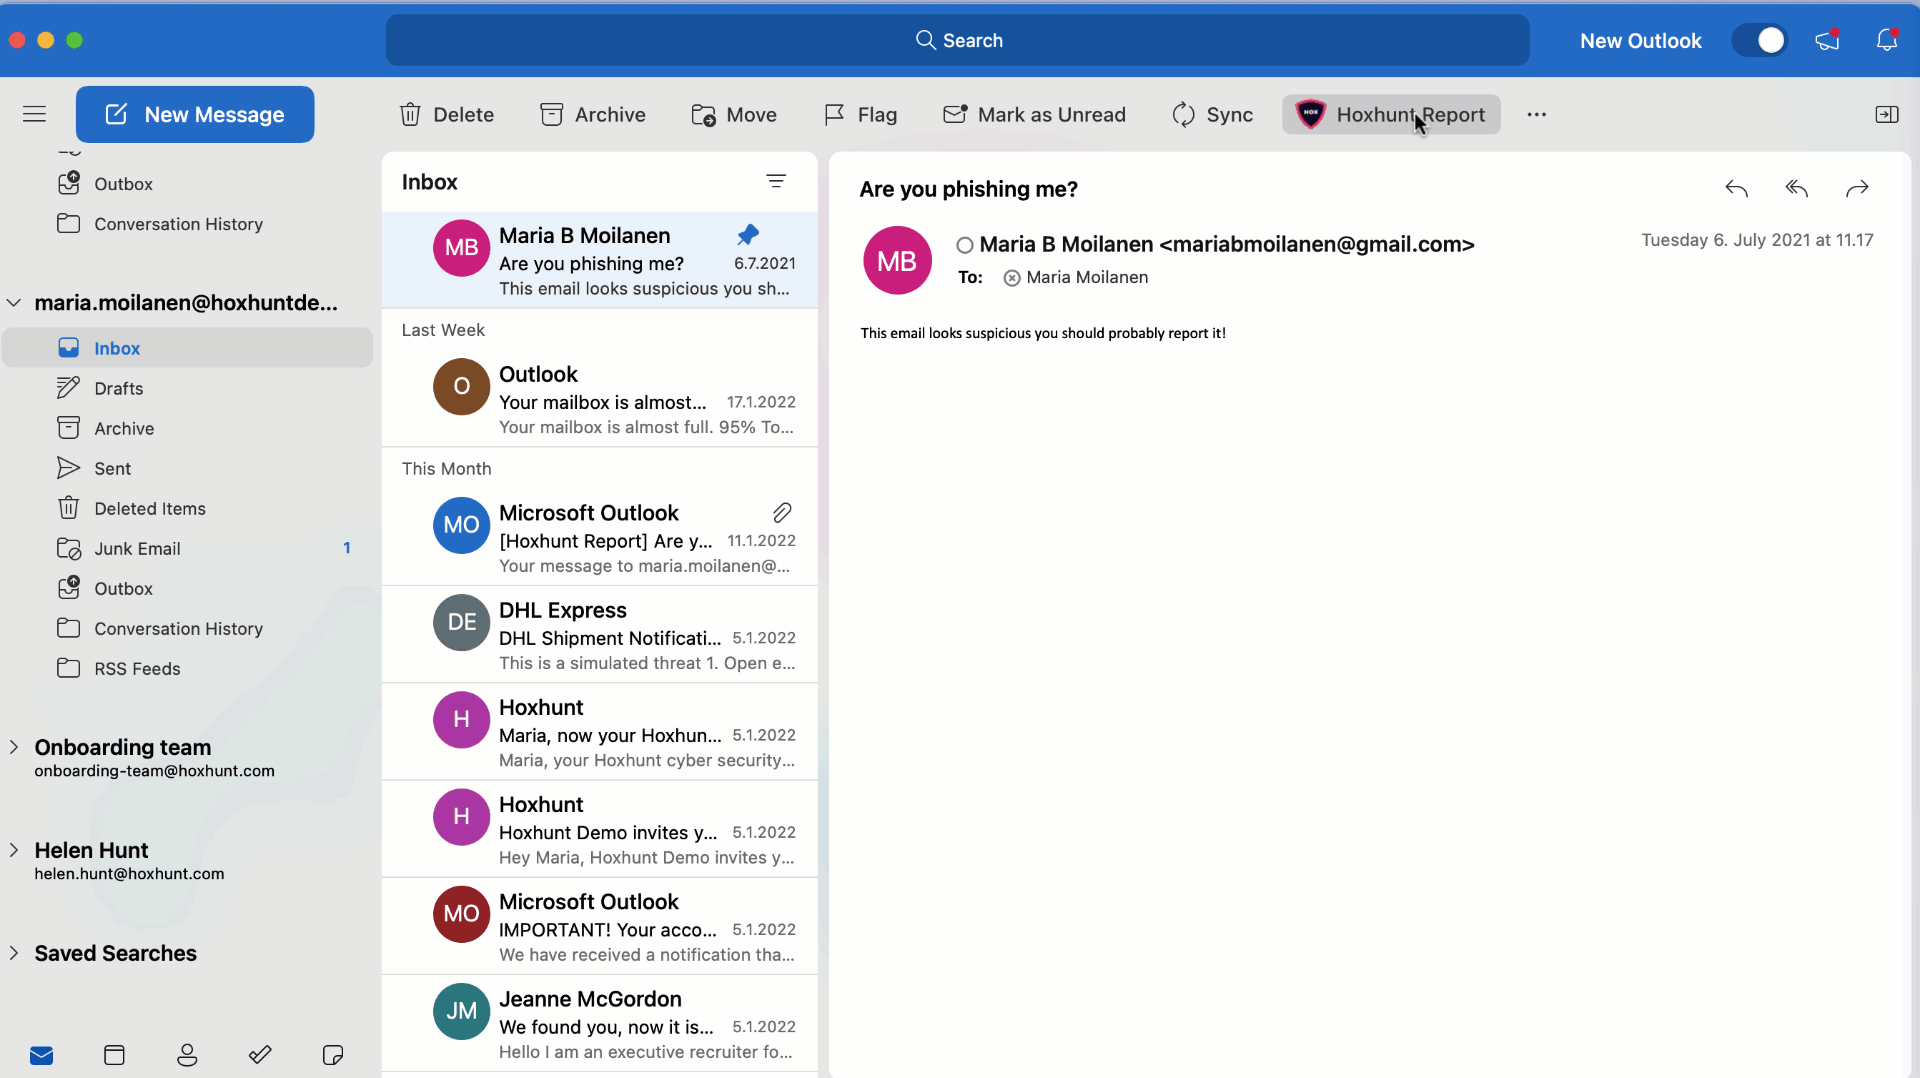This screenshot has width=1920, height=1078.
Task: Collapse the maria.moilanen account folders
Action: (x=14, y=303)
